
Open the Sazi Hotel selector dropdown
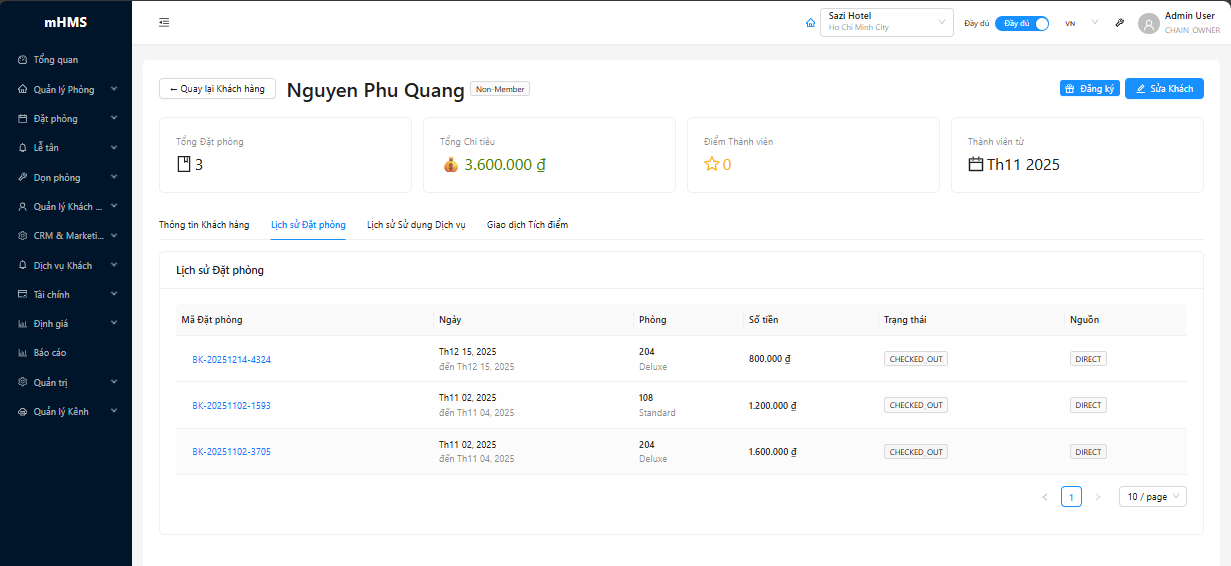[886, 23]
